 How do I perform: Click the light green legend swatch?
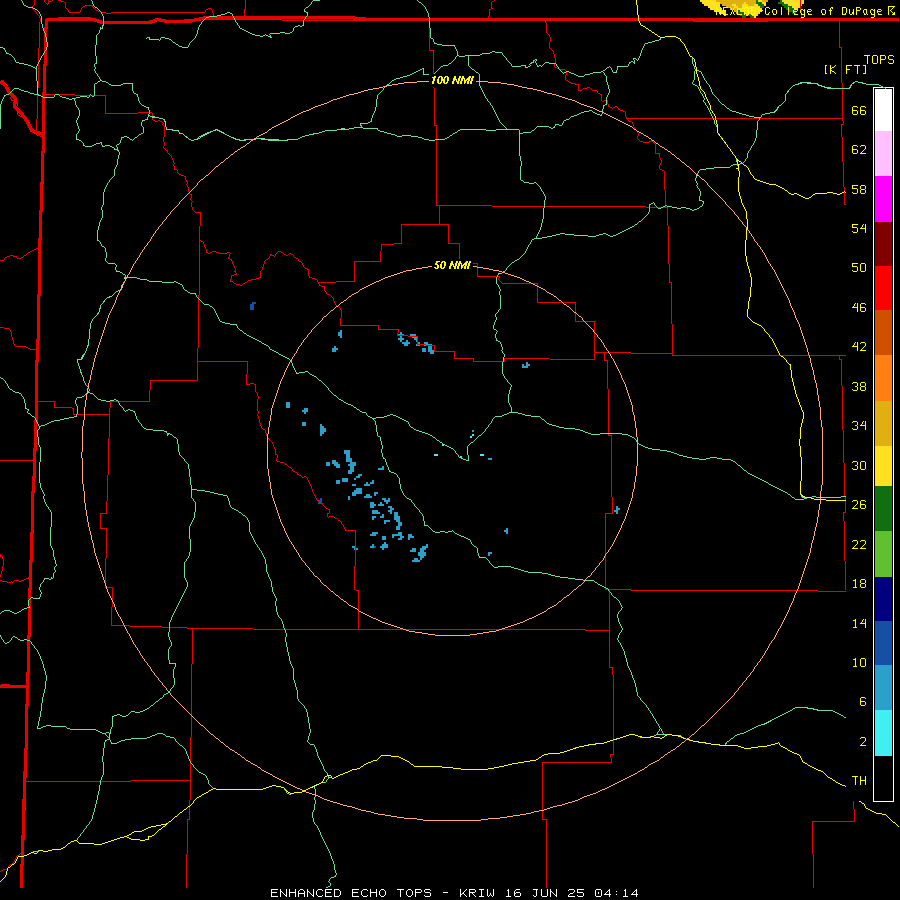click(x=883, y=554)
